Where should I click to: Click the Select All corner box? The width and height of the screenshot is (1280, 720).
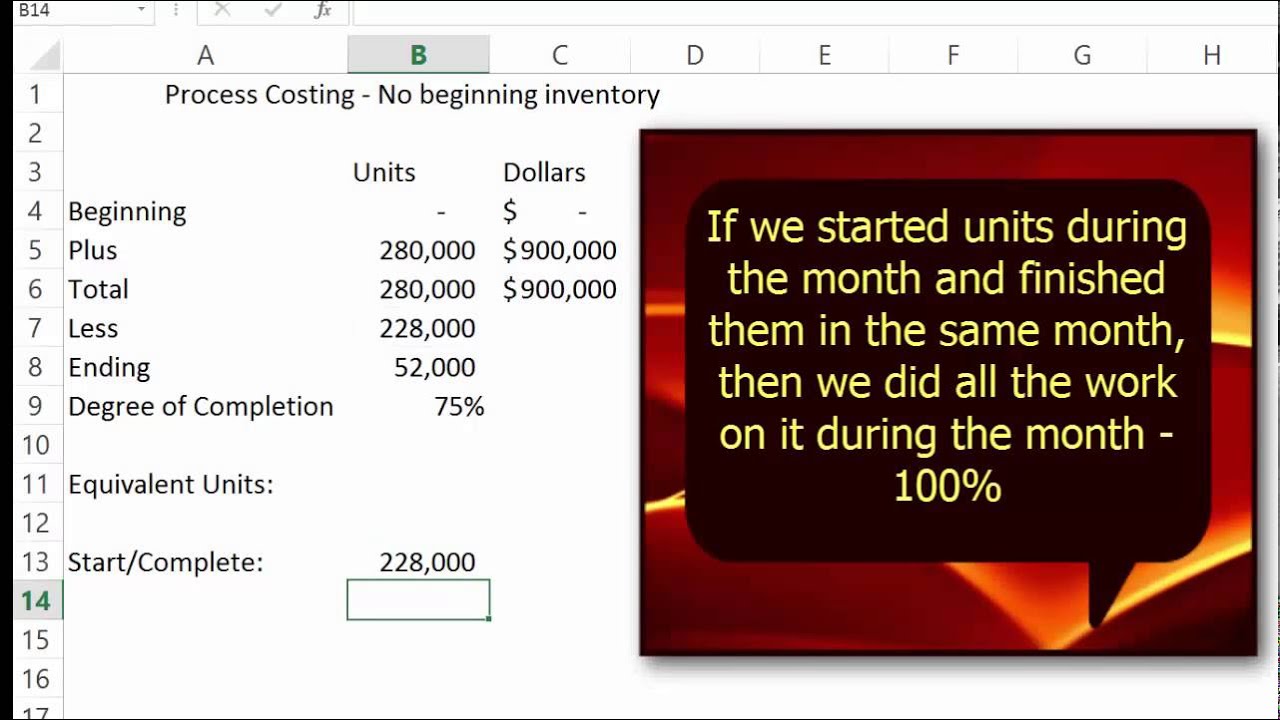tap(37, 56)
